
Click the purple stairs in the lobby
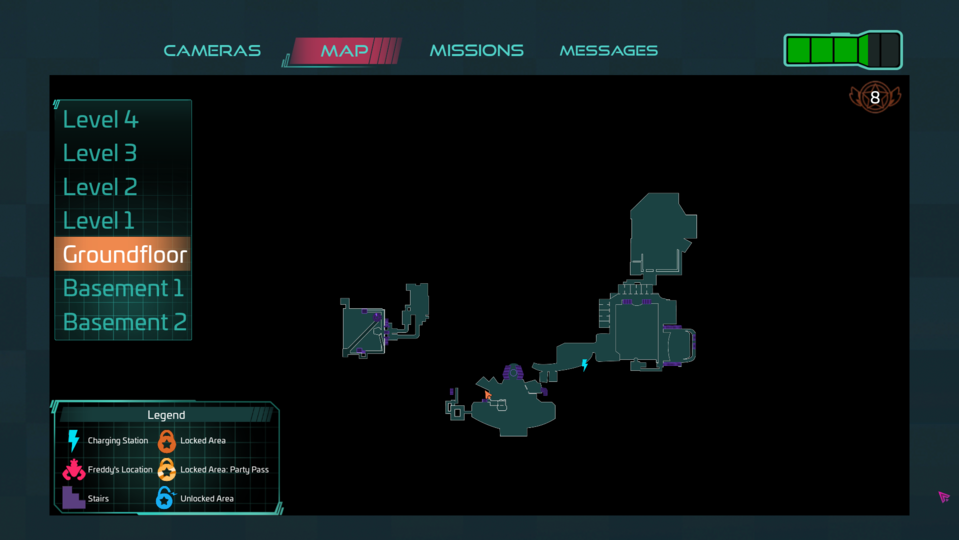[x=513, y=372]
